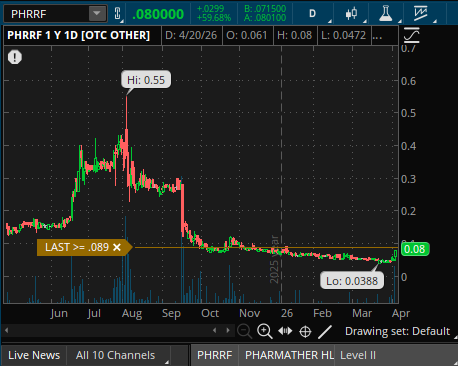Click the Oct label on time axis
This screenshot has height=366, width=458.
(210, 313)
